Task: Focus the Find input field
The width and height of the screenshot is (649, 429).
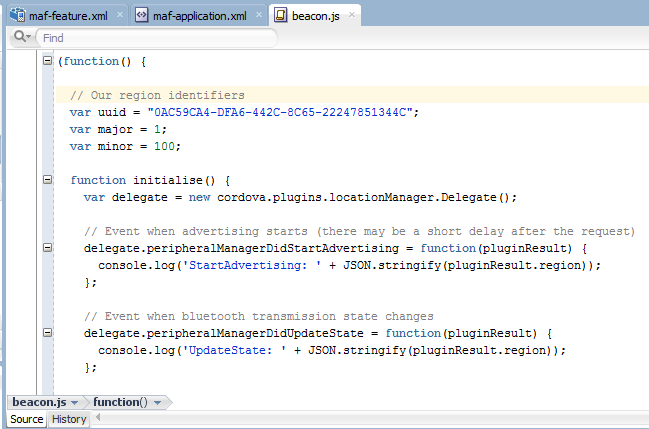Action: pos(156,38)
